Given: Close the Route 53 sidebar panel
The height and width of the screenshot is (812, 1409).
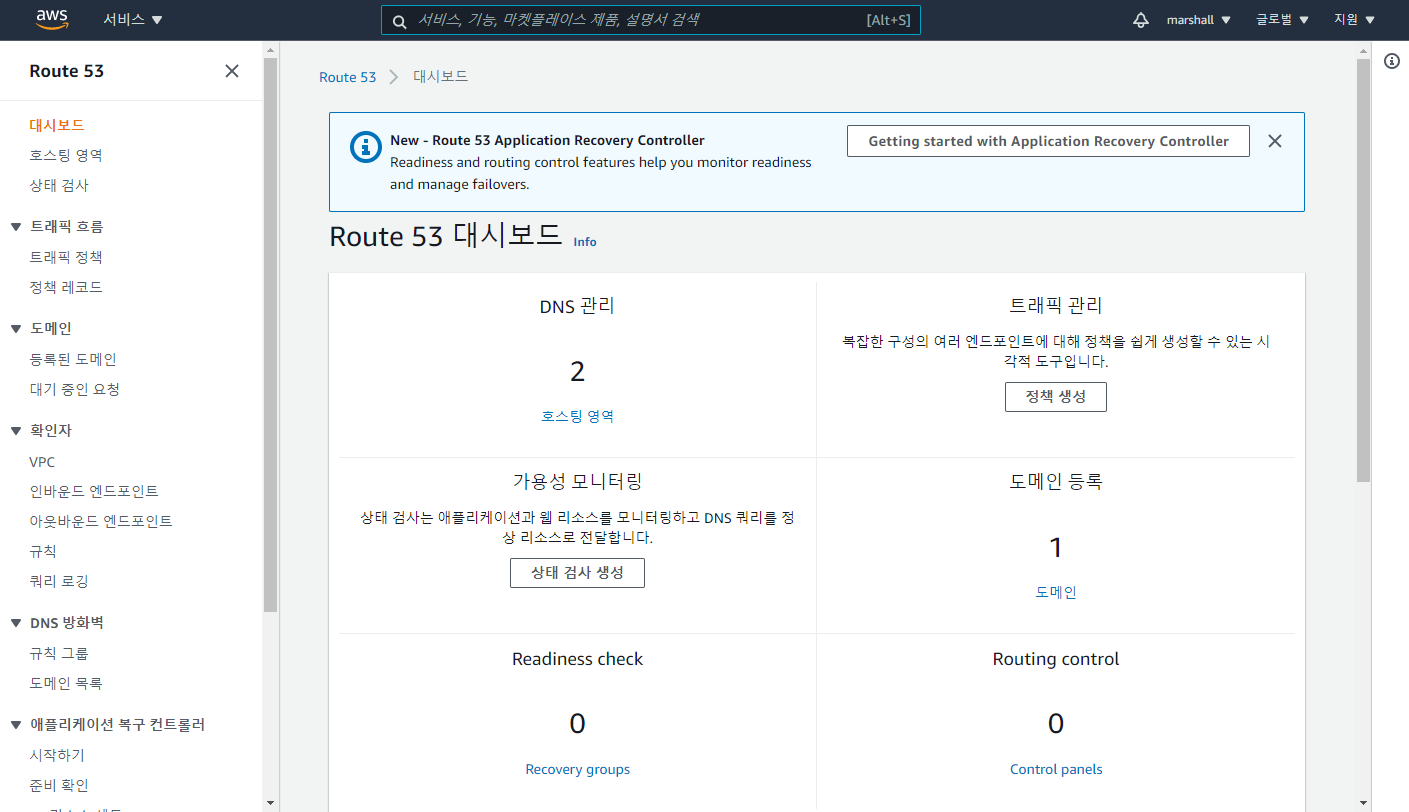Looking at the screenshot, I should [x=232, y=71].
